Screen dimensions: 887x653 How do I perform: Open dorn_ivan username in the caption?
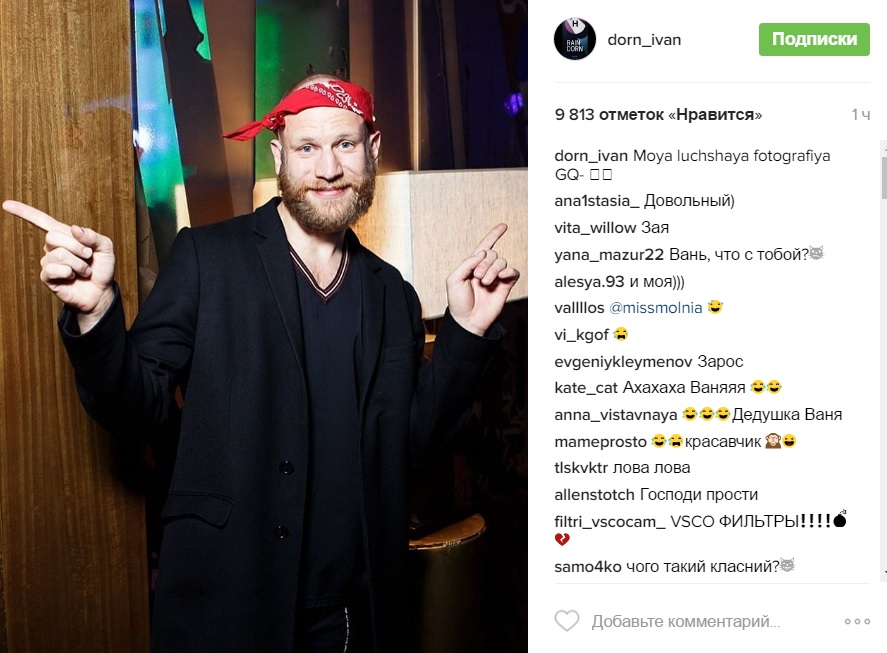coord(591,156)
